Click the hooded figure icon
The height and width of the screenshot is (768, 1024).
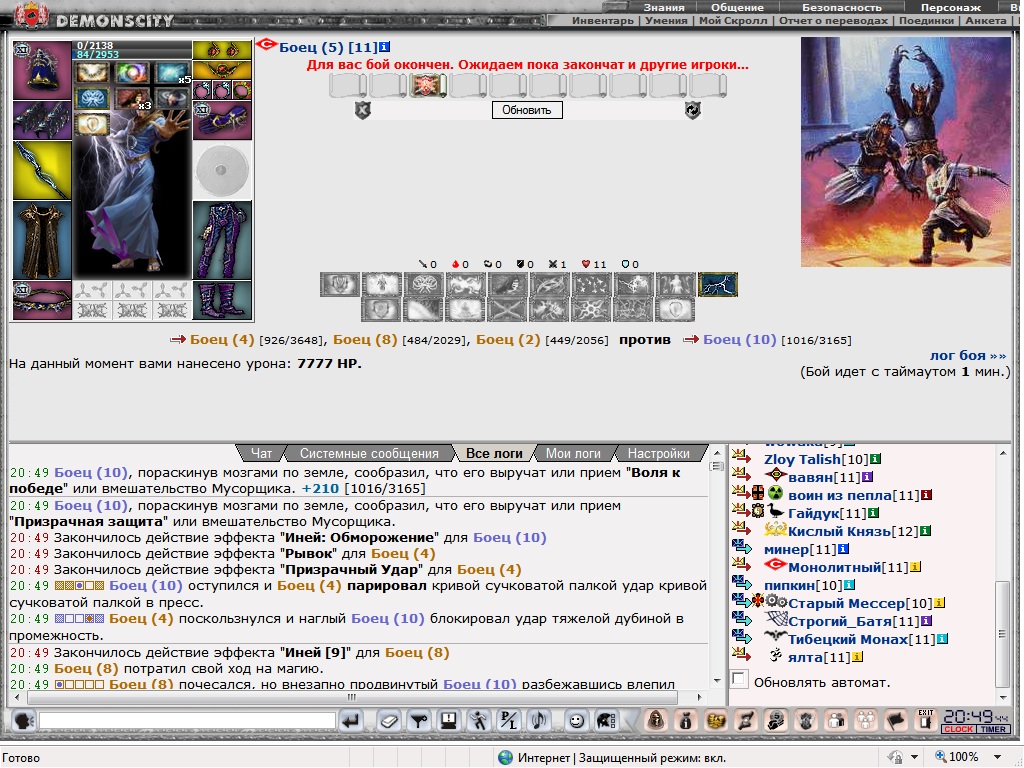click(656, 721)
